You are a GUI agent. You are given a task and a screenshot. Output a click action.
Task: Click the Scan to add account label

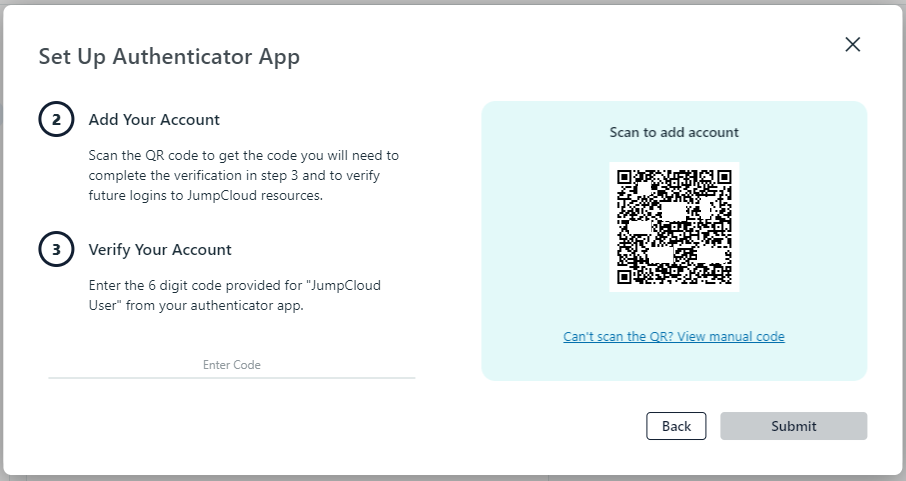point(674,132)
